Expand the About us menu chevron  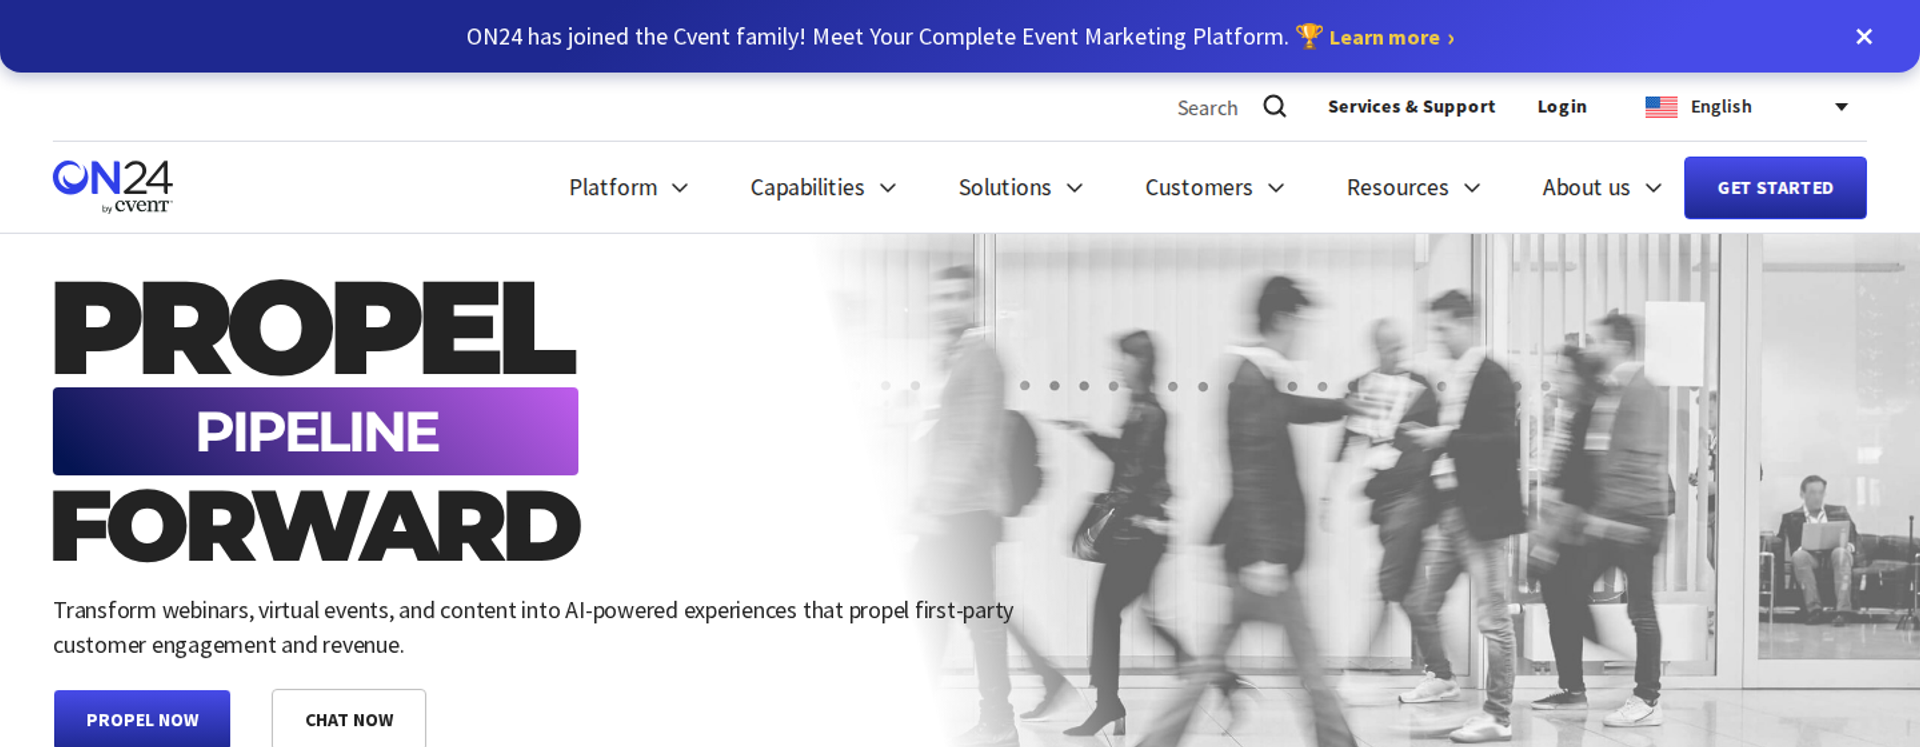pos(1654,188)
